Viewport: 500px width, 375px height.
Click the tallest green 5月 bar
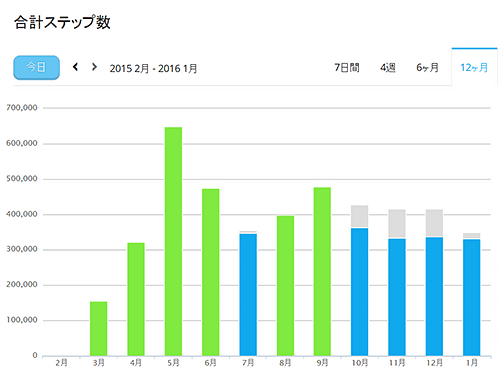point(173,241)
